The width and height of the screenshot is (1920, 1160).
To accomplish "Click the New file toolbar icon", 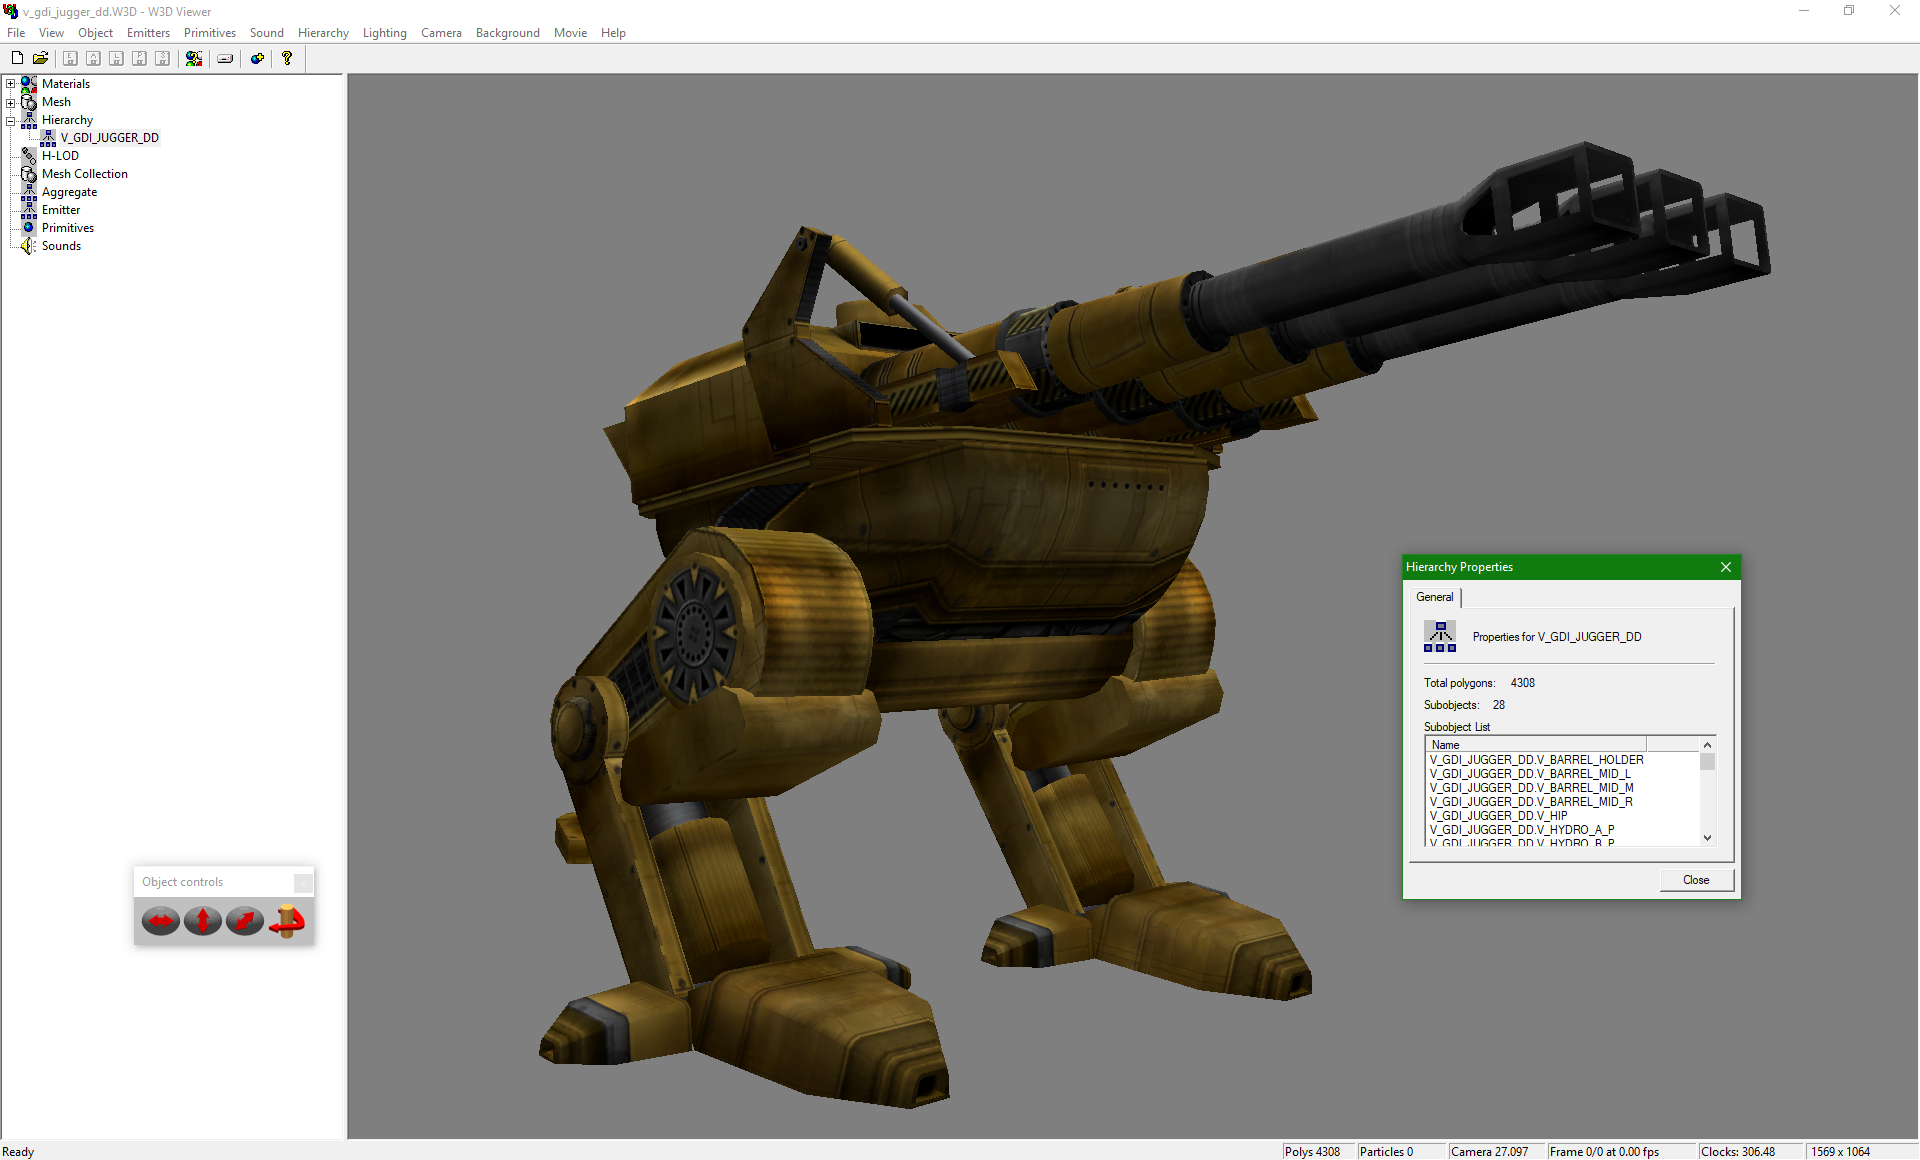I will point(17,58).
